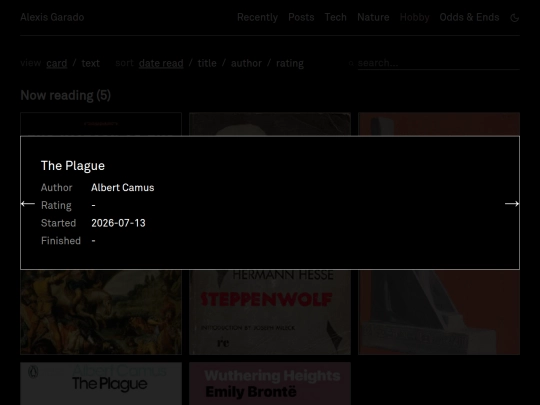This screenshot has height=405, width=540.
Task: Open the Hobby menu item
Action: tap(414, 17)
